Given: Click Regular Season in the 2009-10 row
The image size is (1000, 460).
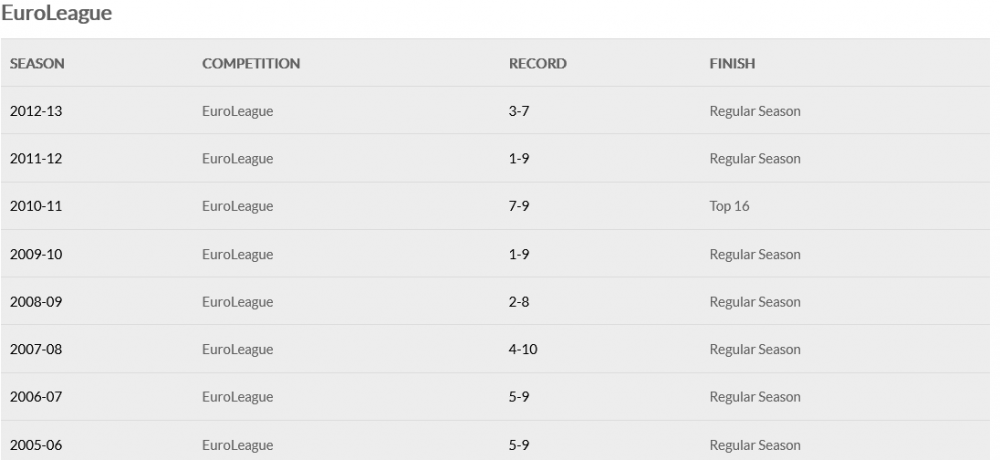Looking at the screenshot, I should click(x=755, y=255).
